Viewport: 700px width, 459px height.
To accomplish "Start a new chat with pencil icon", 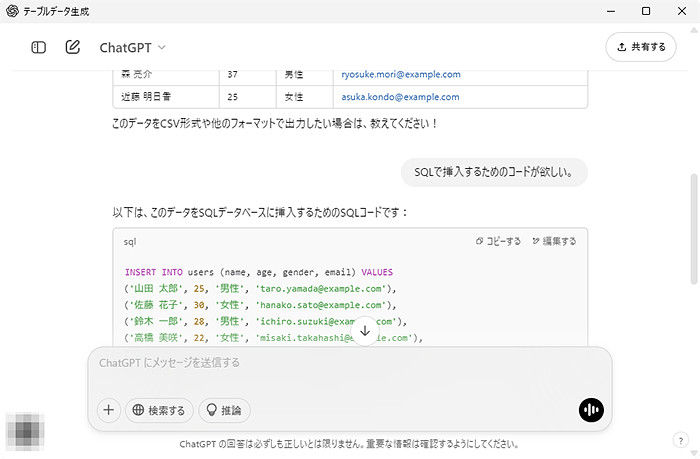I will pyautogui.click(x=73, y=47).
